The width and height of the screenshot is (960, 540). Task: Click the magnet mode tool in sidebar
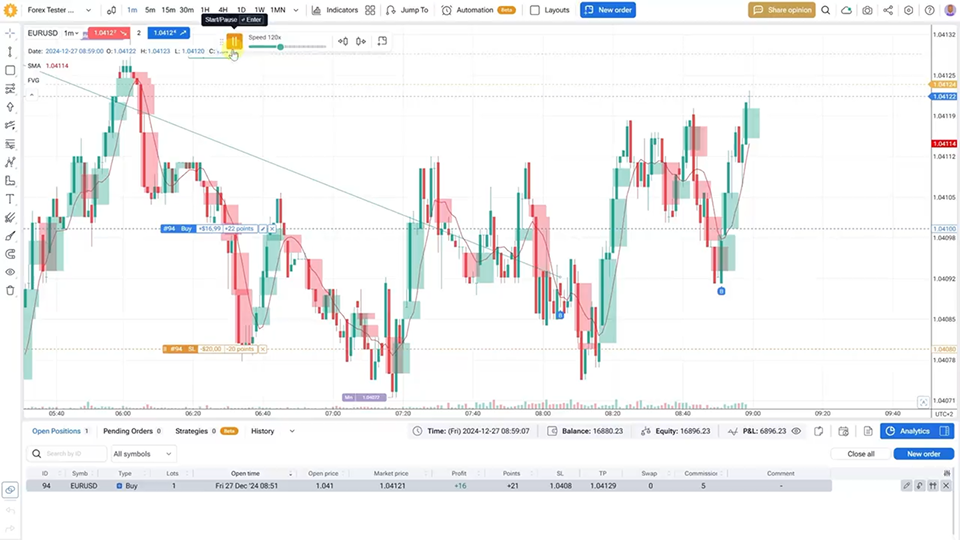click(10, 254)
